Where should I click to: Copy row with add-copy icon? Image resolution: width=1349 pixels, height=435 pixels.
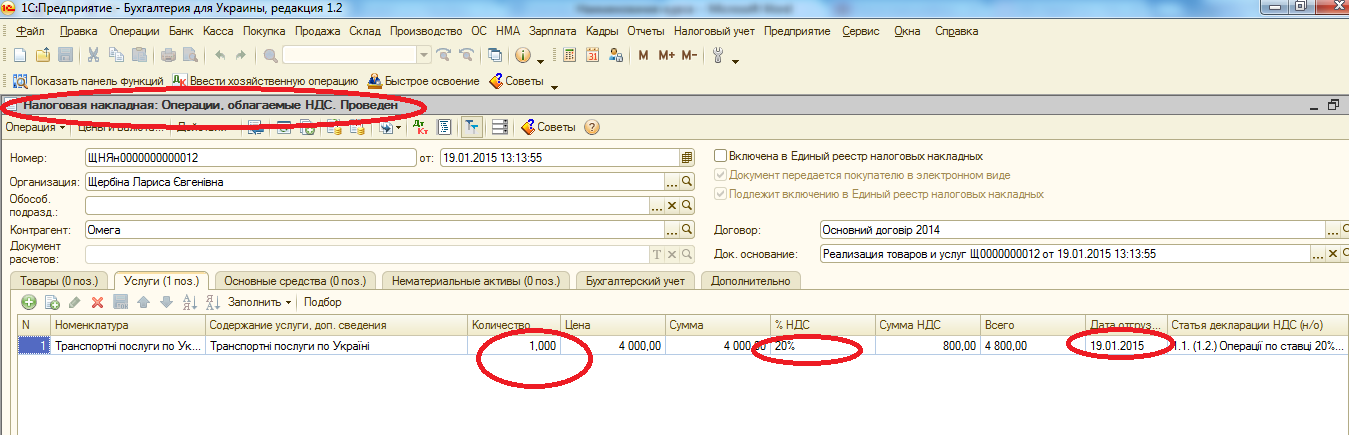(52, 302)
